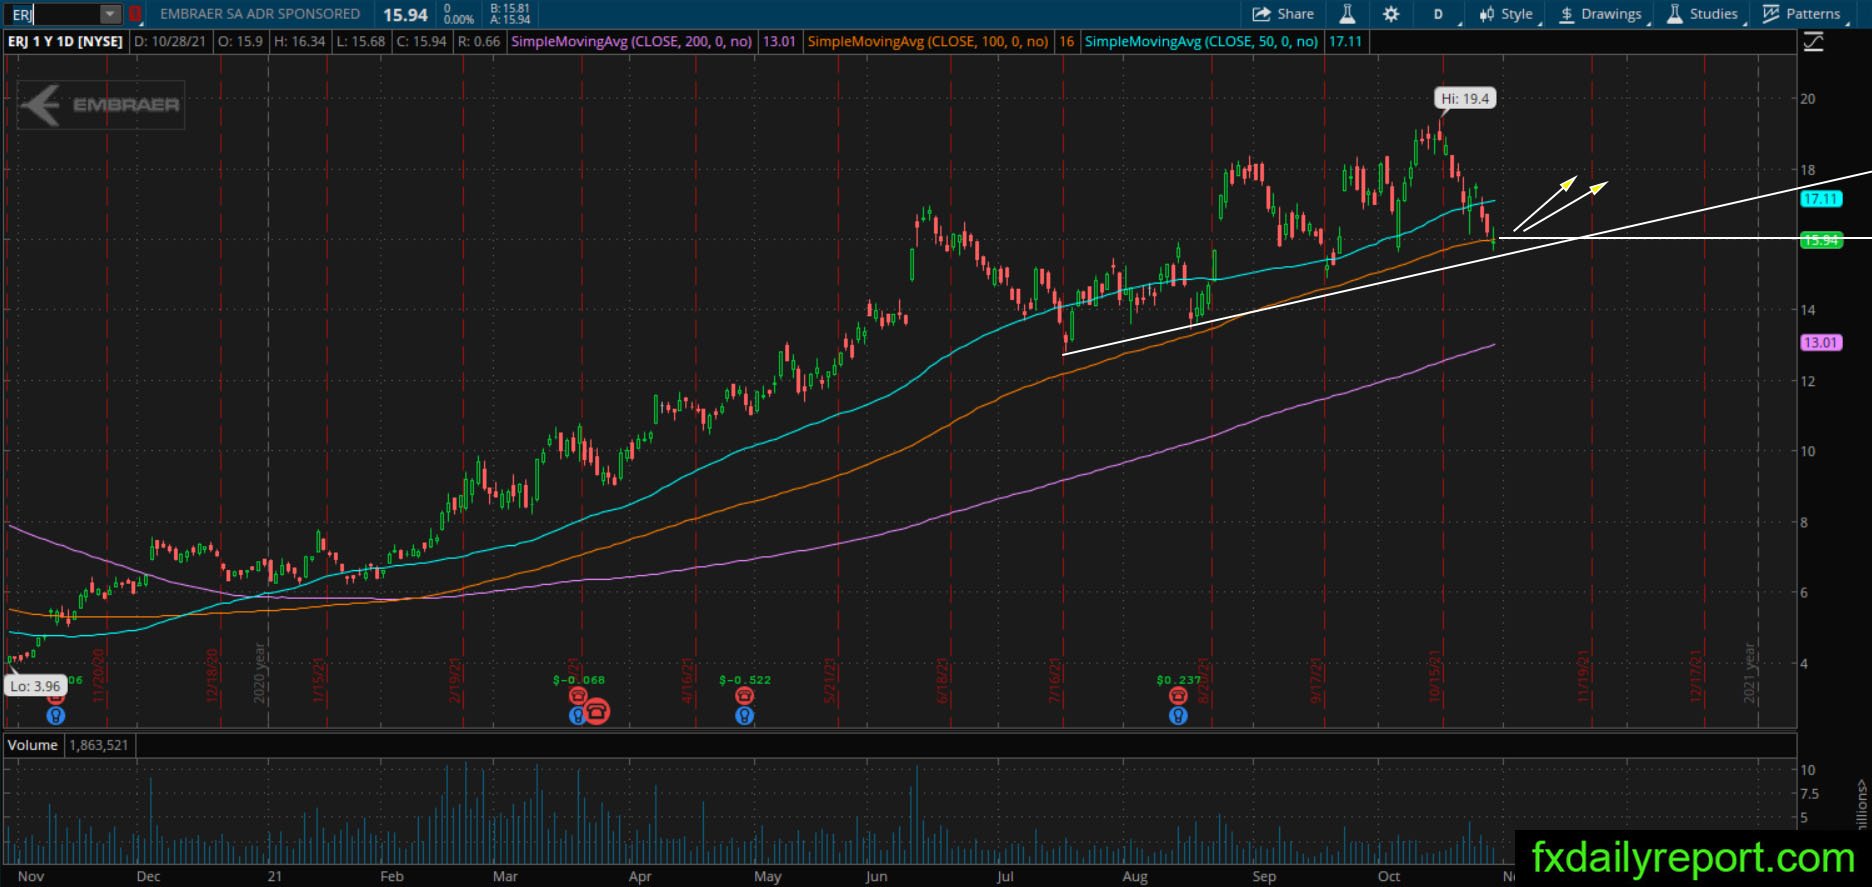
Task: Click the bid price B: 15.81
Action: click(x=510, y=8)
